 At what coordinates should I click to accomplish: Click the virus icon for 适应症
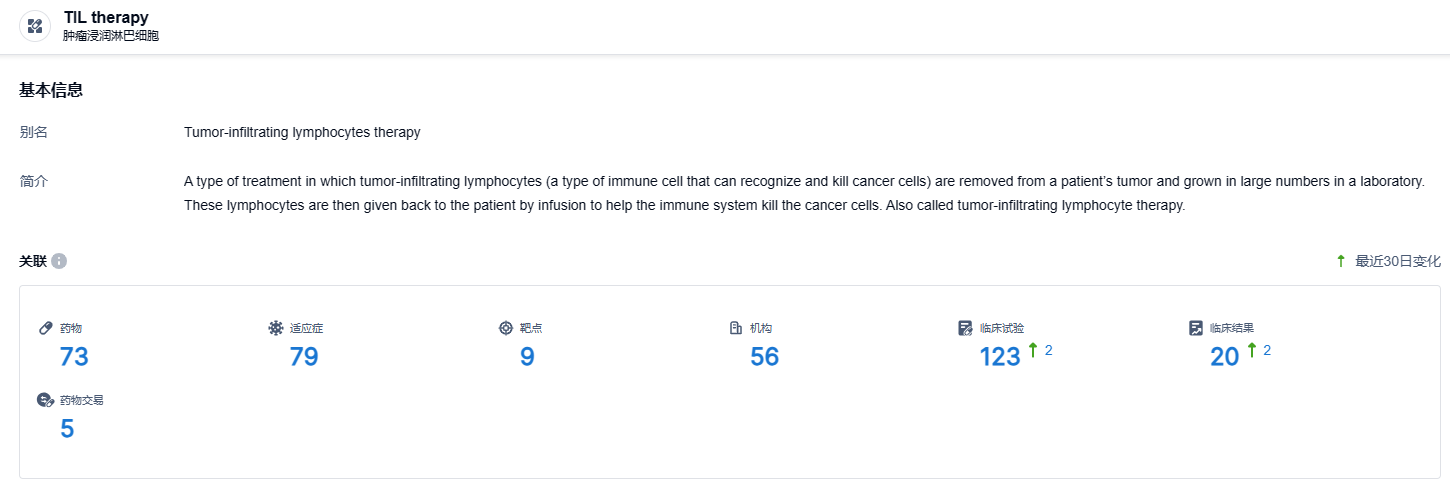pos(276,328)
